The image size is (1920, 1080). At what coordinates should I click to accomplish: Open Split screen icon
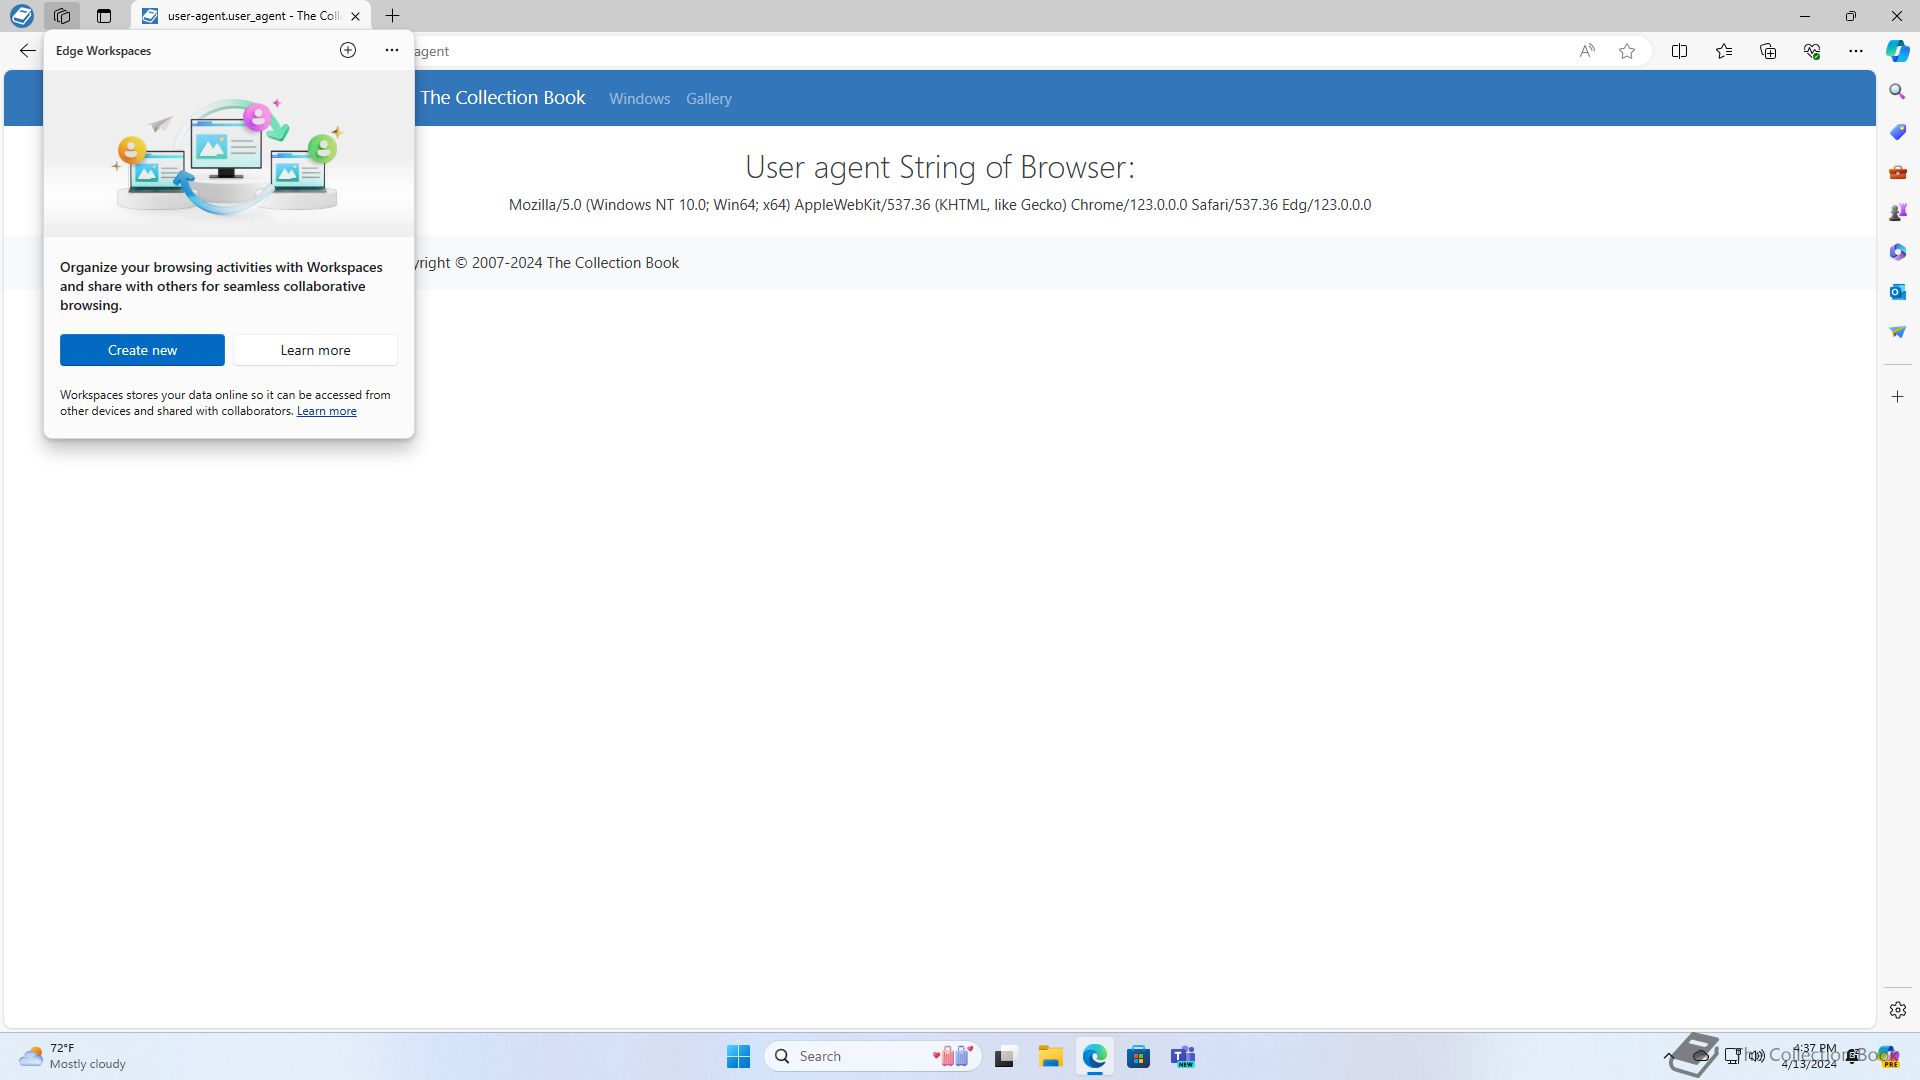click(x=1679, y=51)
